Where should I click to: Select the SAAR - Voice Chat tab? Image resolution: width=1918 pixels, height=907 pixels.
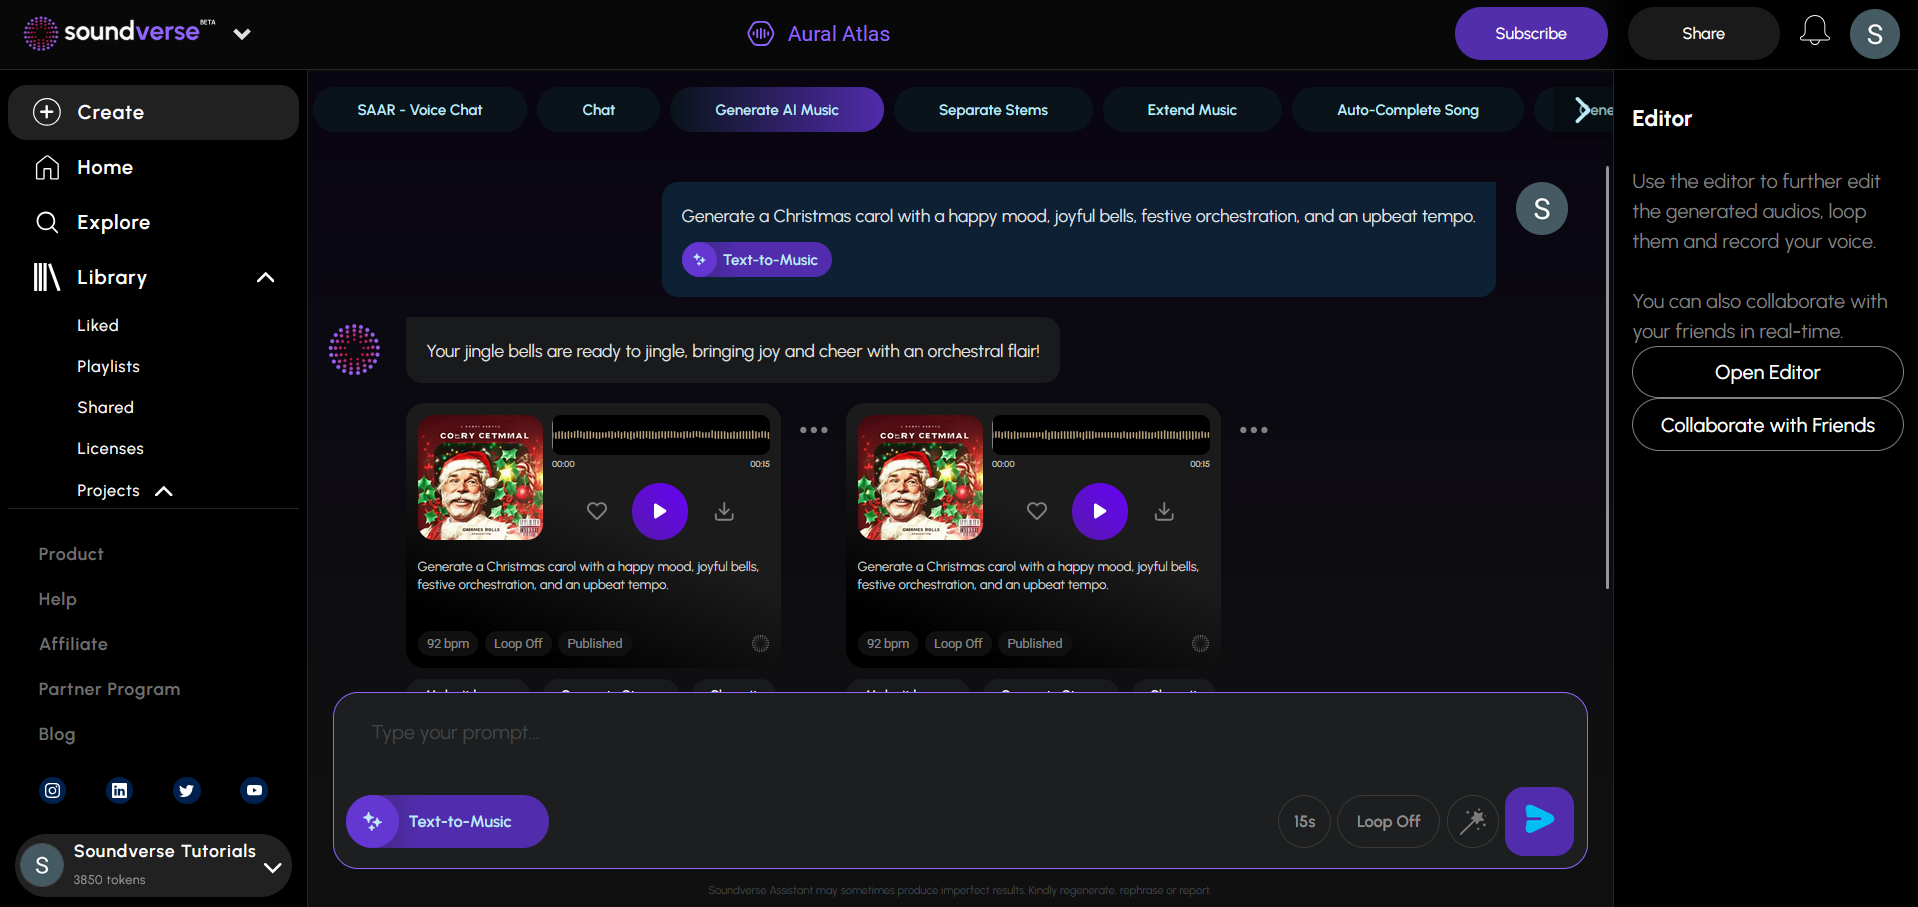click(420, 110)
